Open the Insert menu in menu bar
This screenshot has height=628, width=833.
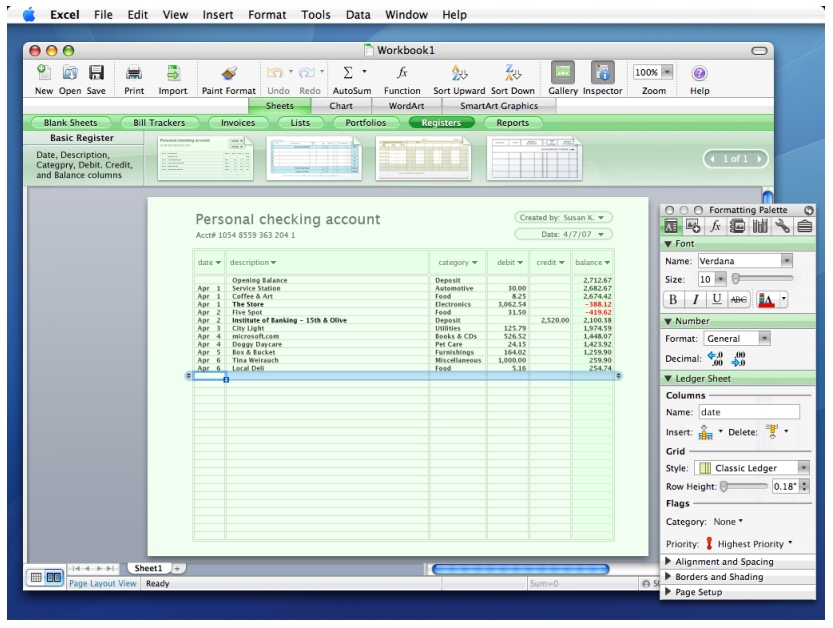[x=218, y=16]
